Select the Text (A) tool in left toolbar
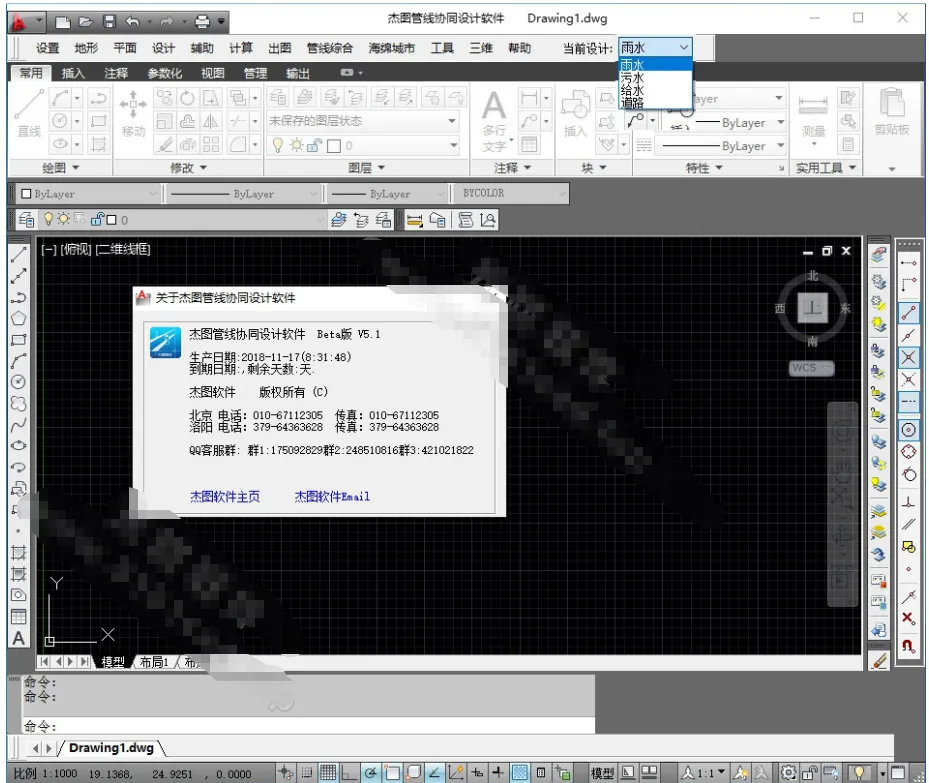The image size is (929, 783). 18,638
